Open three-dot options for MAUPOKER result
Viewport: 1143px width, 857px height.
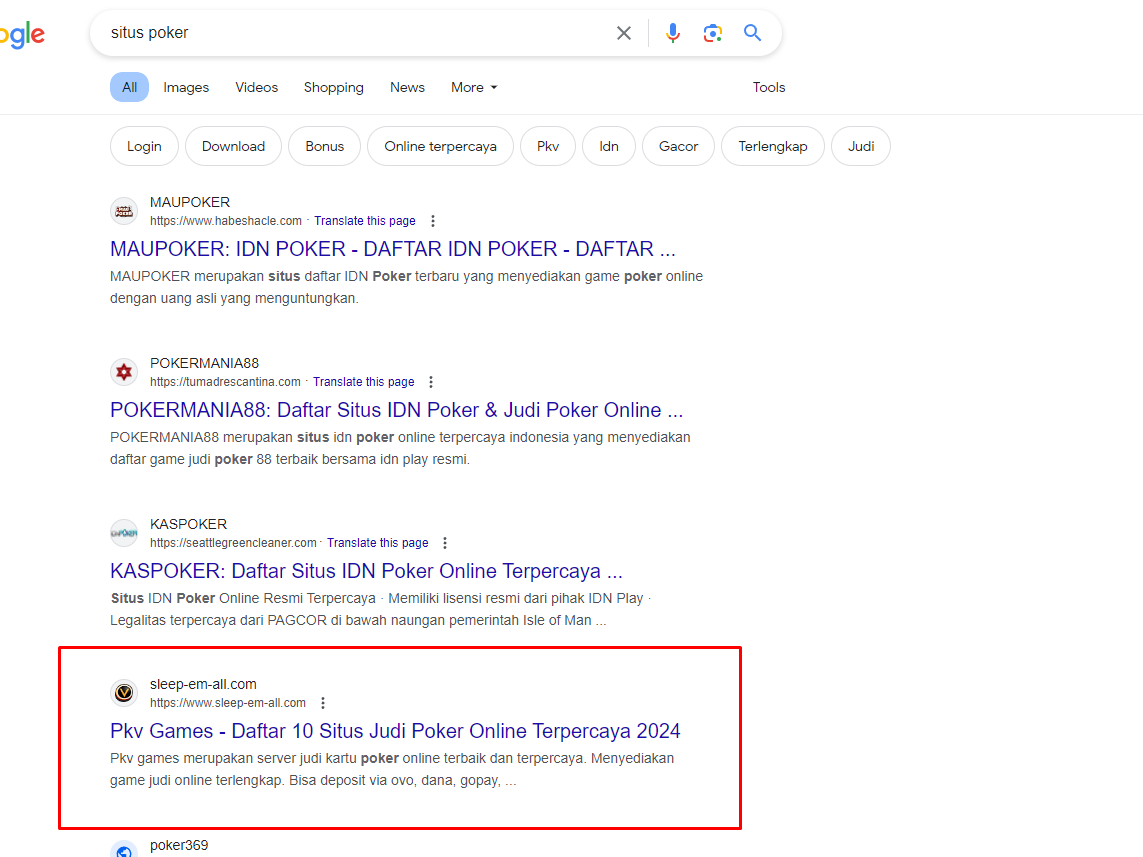433,221
